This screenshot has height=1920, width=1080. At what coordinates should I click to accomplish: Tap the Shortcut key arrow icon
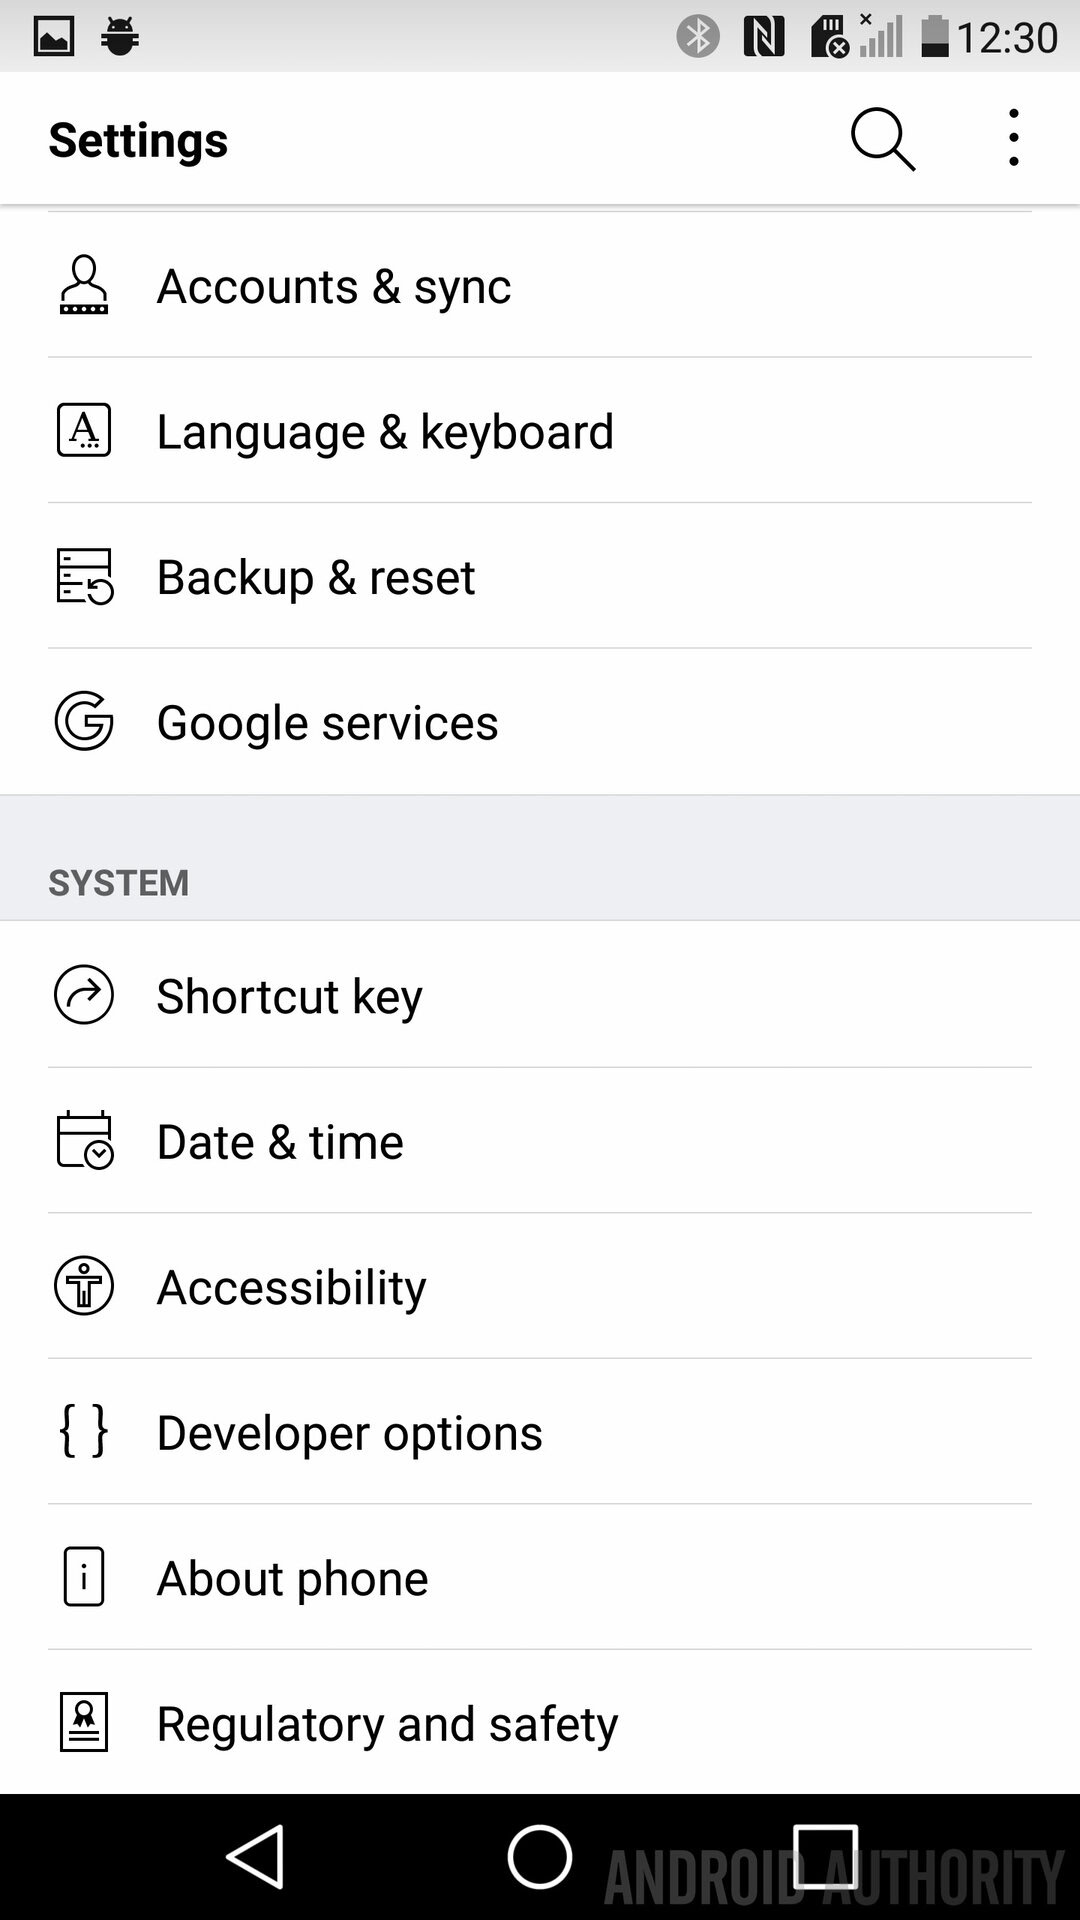(x=84, y=995)
